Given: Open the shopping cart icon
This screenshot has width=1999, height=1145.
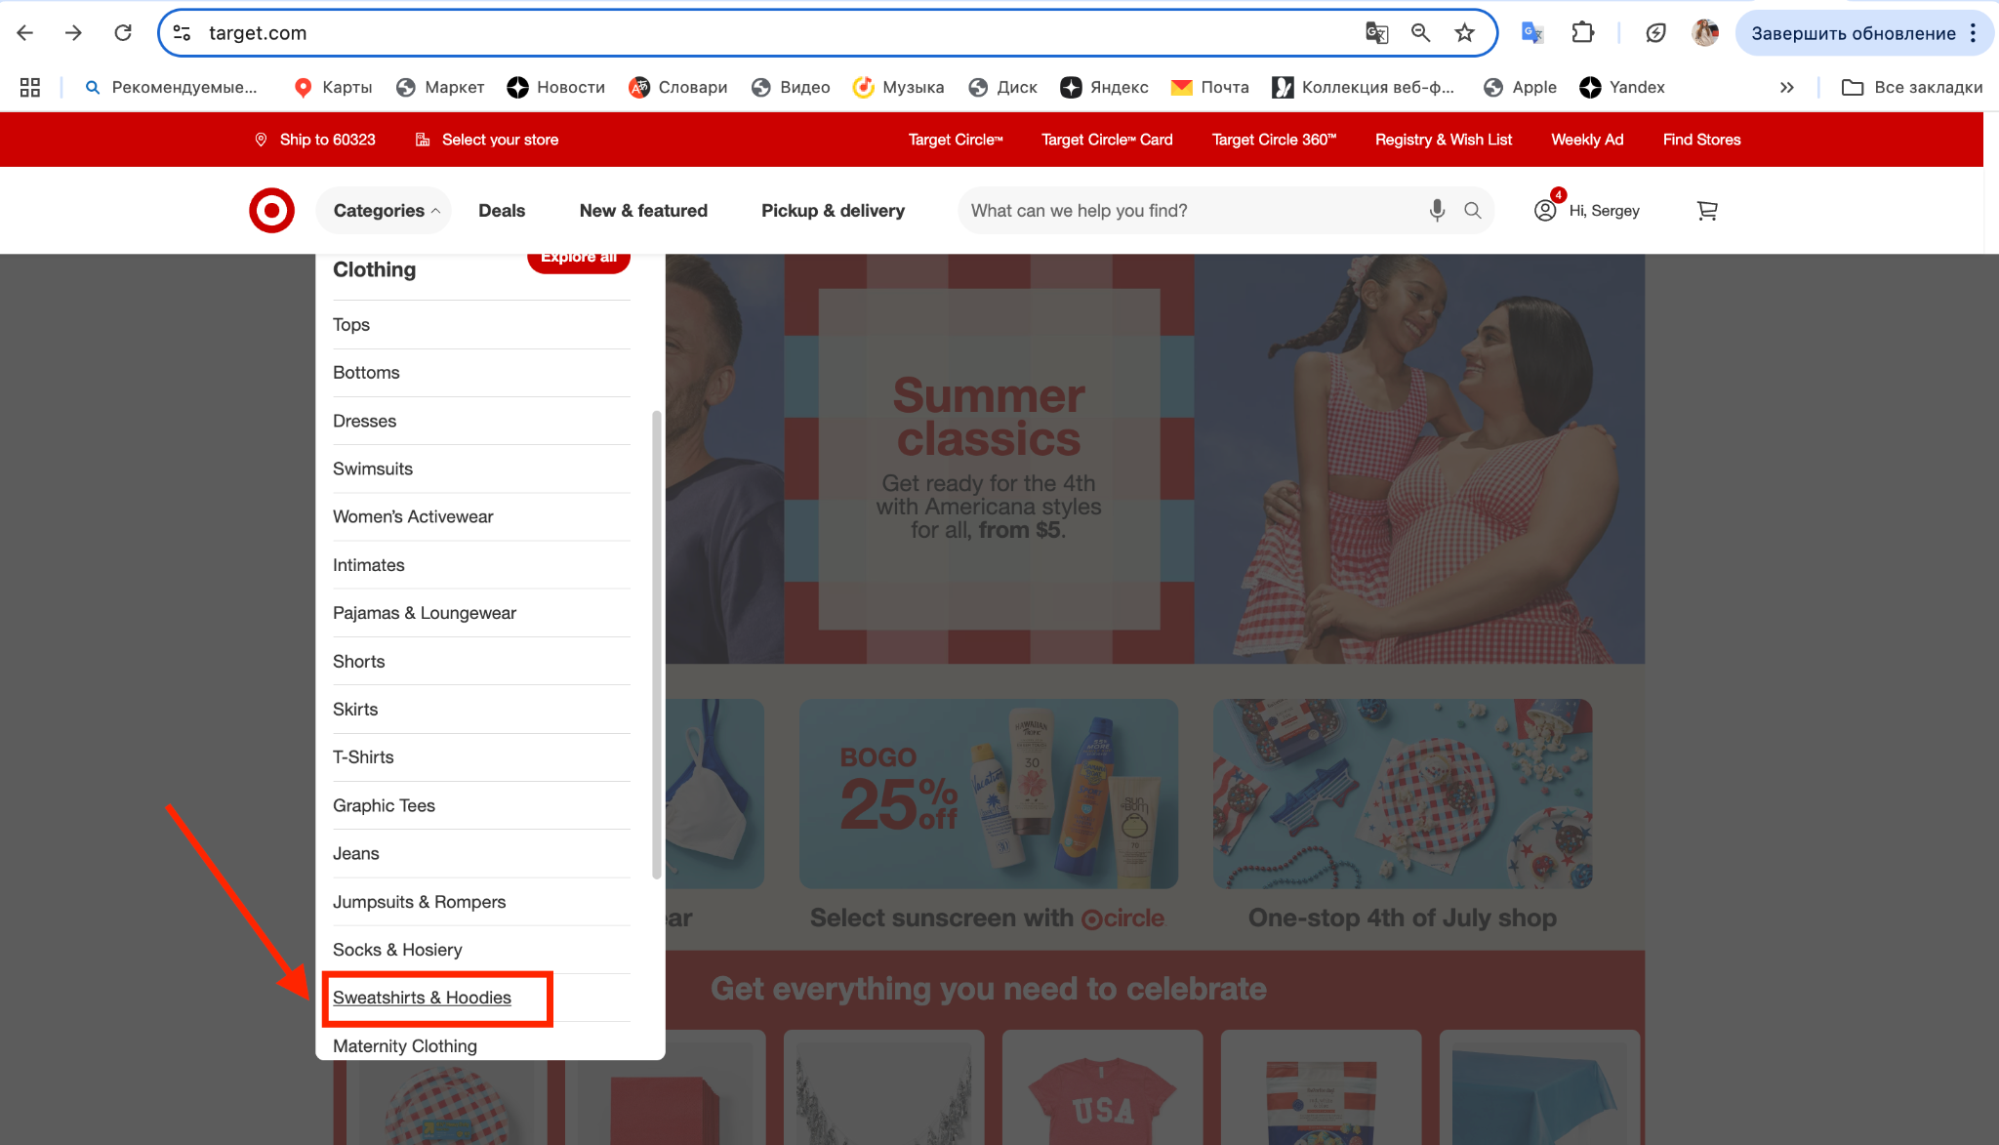Looking at the screenshot, I should pos(1707,210).
